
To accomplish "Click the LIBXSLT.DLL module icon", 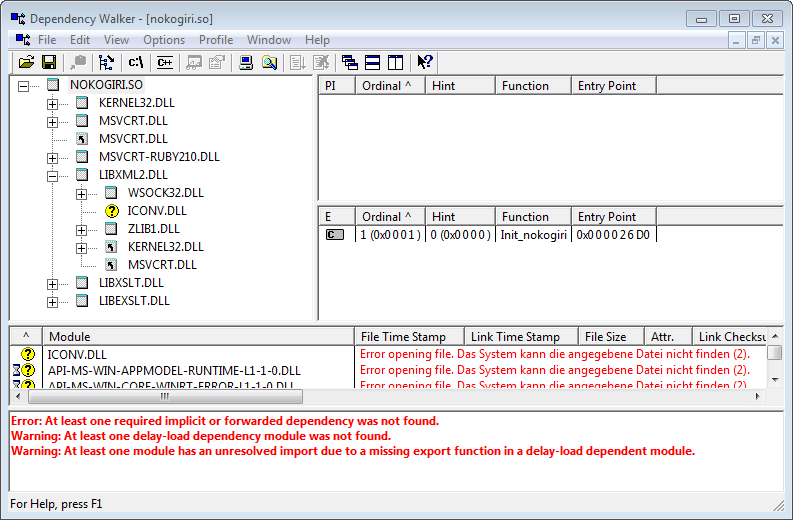I will coord(82,283).
